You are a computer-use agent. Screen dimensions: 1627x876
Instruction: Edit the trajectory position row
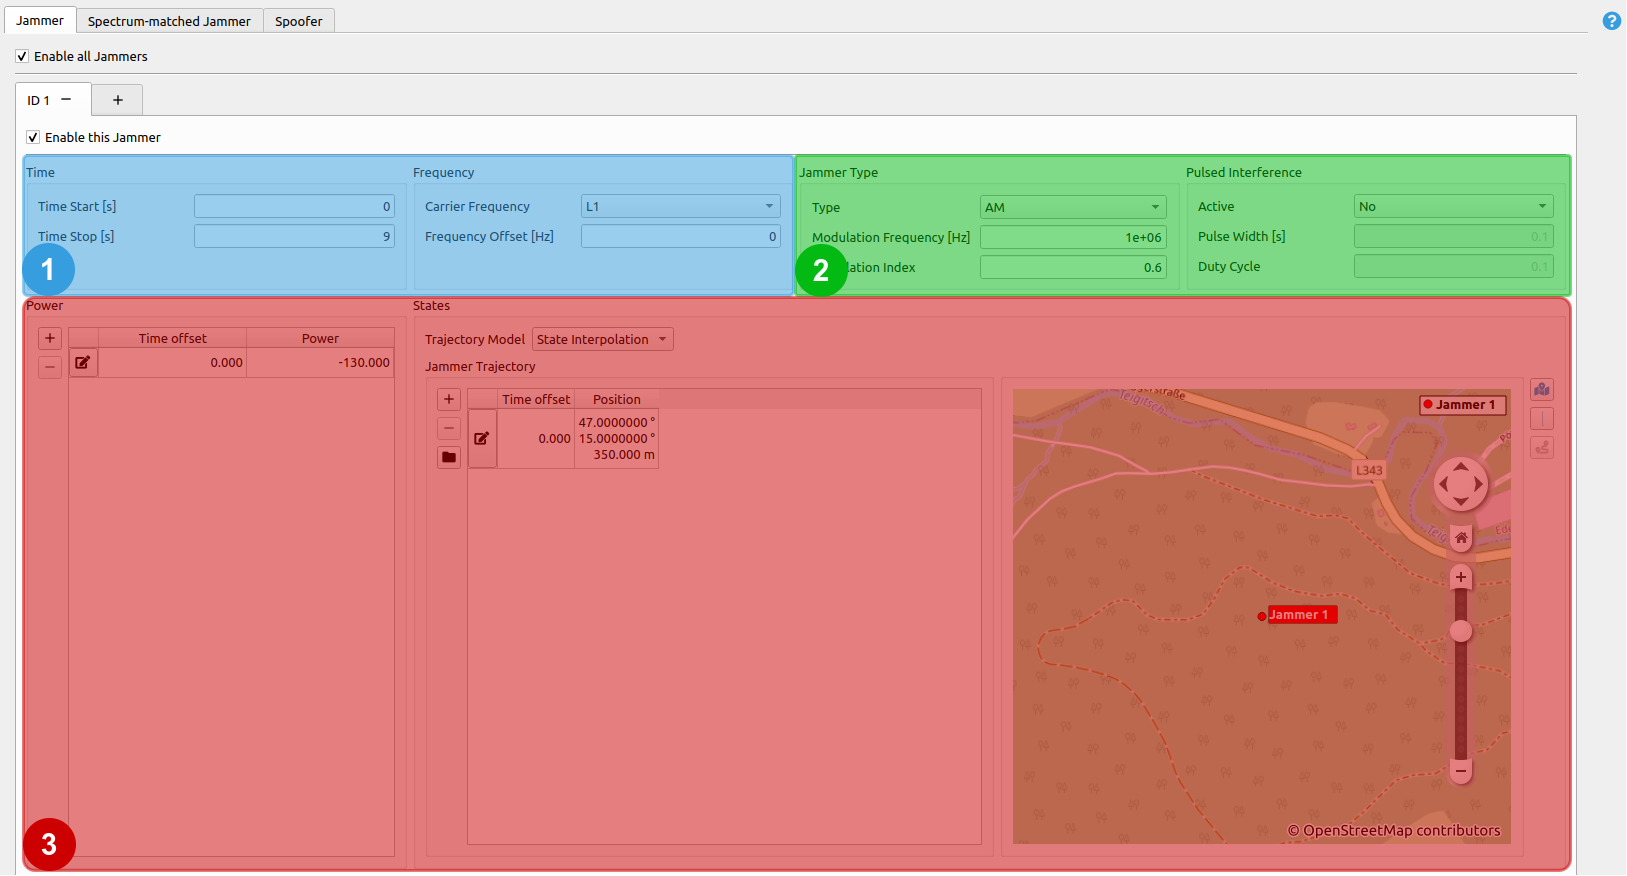click(482, 438)
